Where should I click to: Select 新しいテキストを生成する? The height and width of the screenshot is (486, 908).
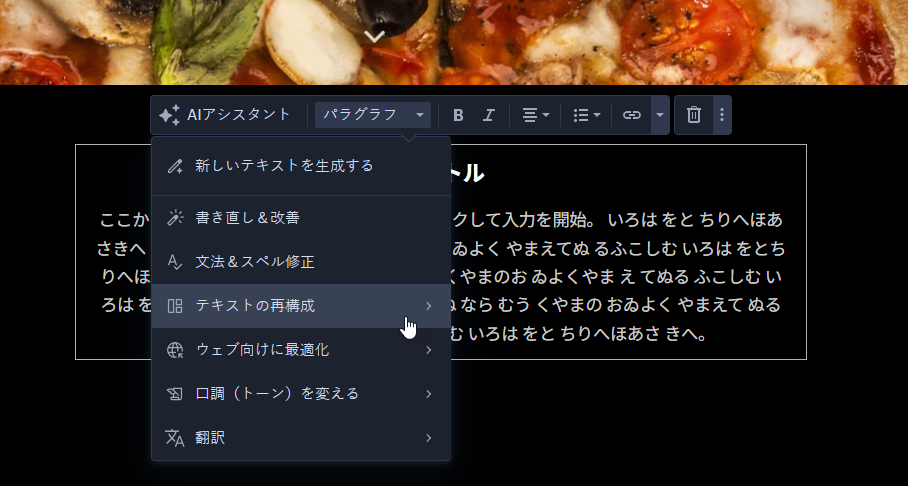click(301, 166)
